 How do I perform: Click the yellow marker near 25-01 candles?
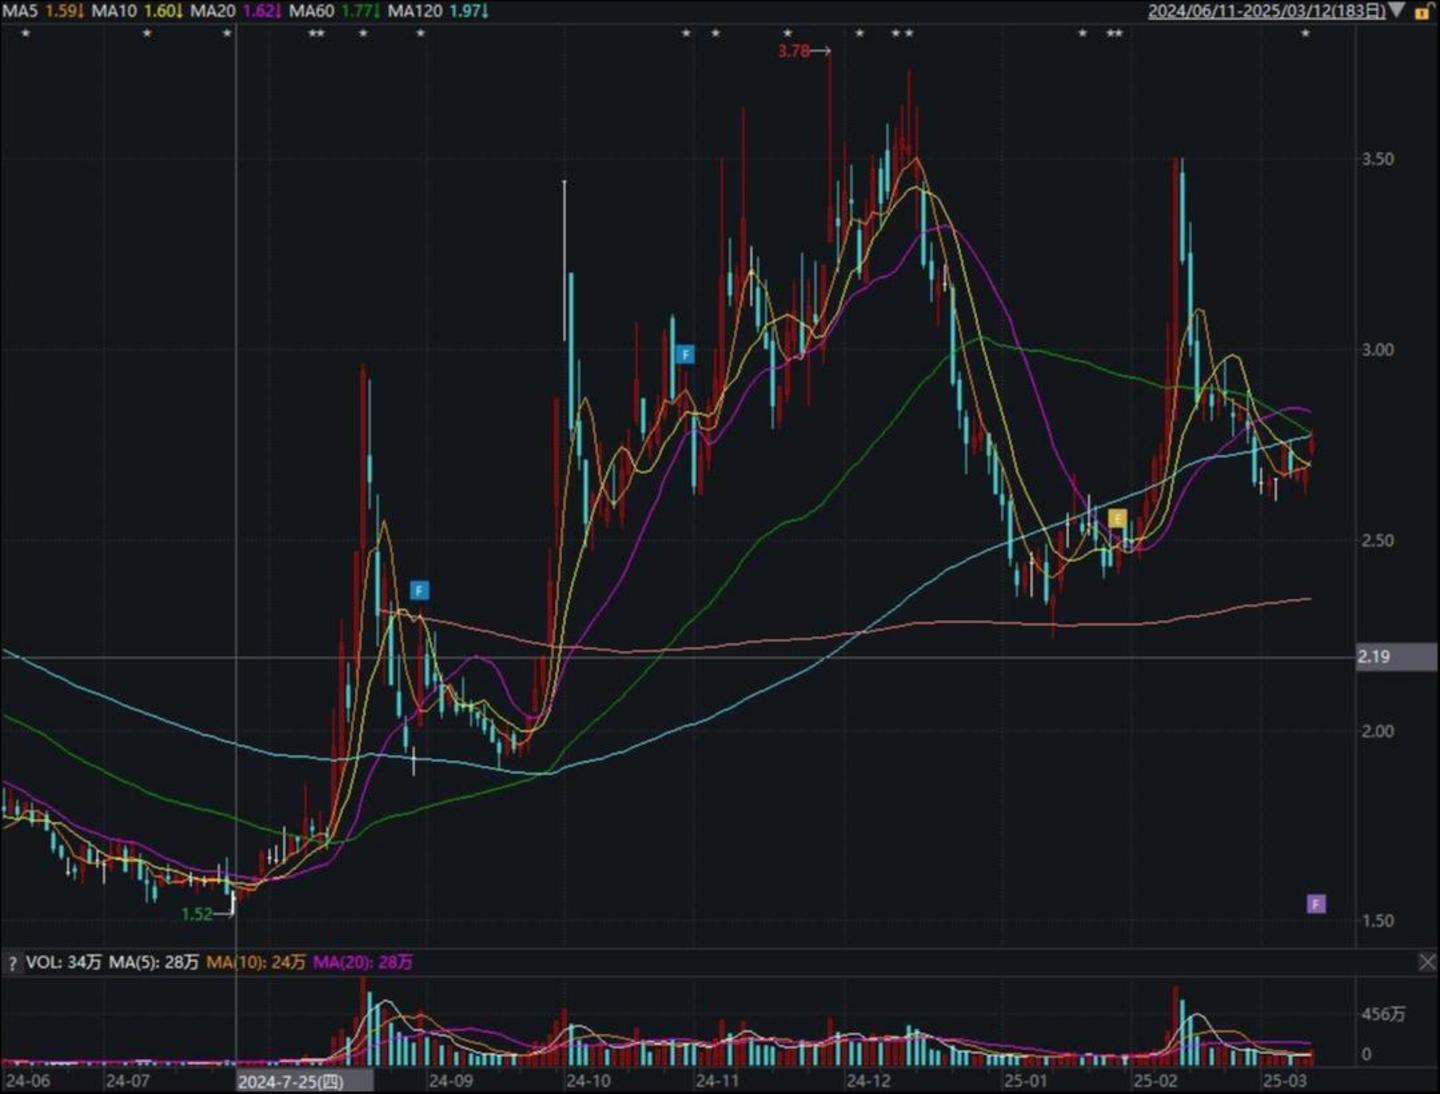pyautogui.click(x=1117, y=518)
